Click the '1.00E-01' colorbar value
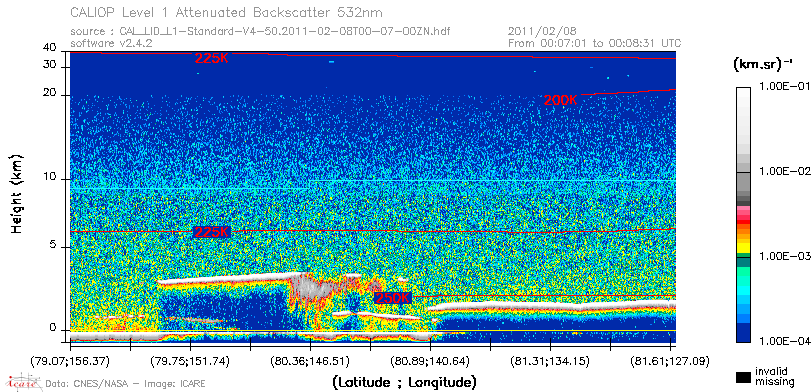The height and width of the screenshot is (392, 811). 784,87
